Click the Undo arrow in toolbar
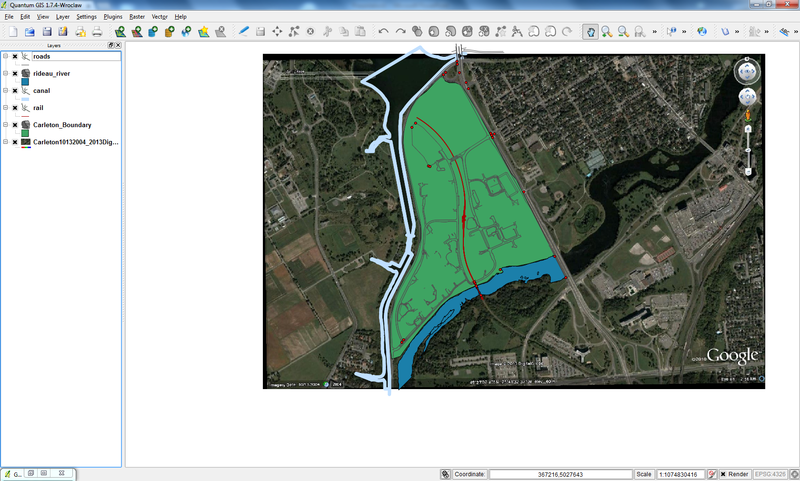This screenshot has height=481, width=800. point(383,32)
